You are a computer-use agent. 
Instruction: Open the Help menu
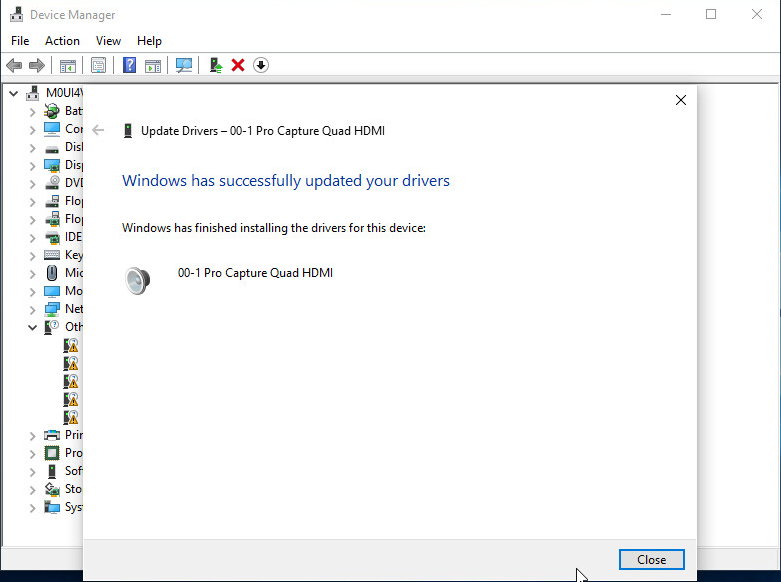pyautogui.click(x=149, y=41)
